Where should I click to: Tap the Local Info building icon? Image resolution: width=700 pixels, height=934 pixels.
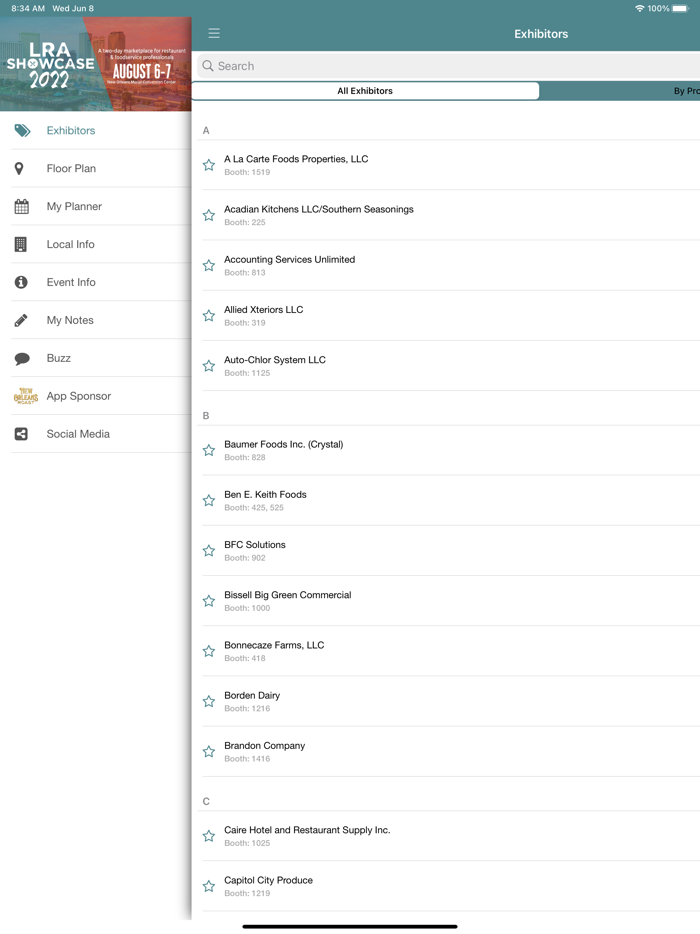(x=20, y=245)
